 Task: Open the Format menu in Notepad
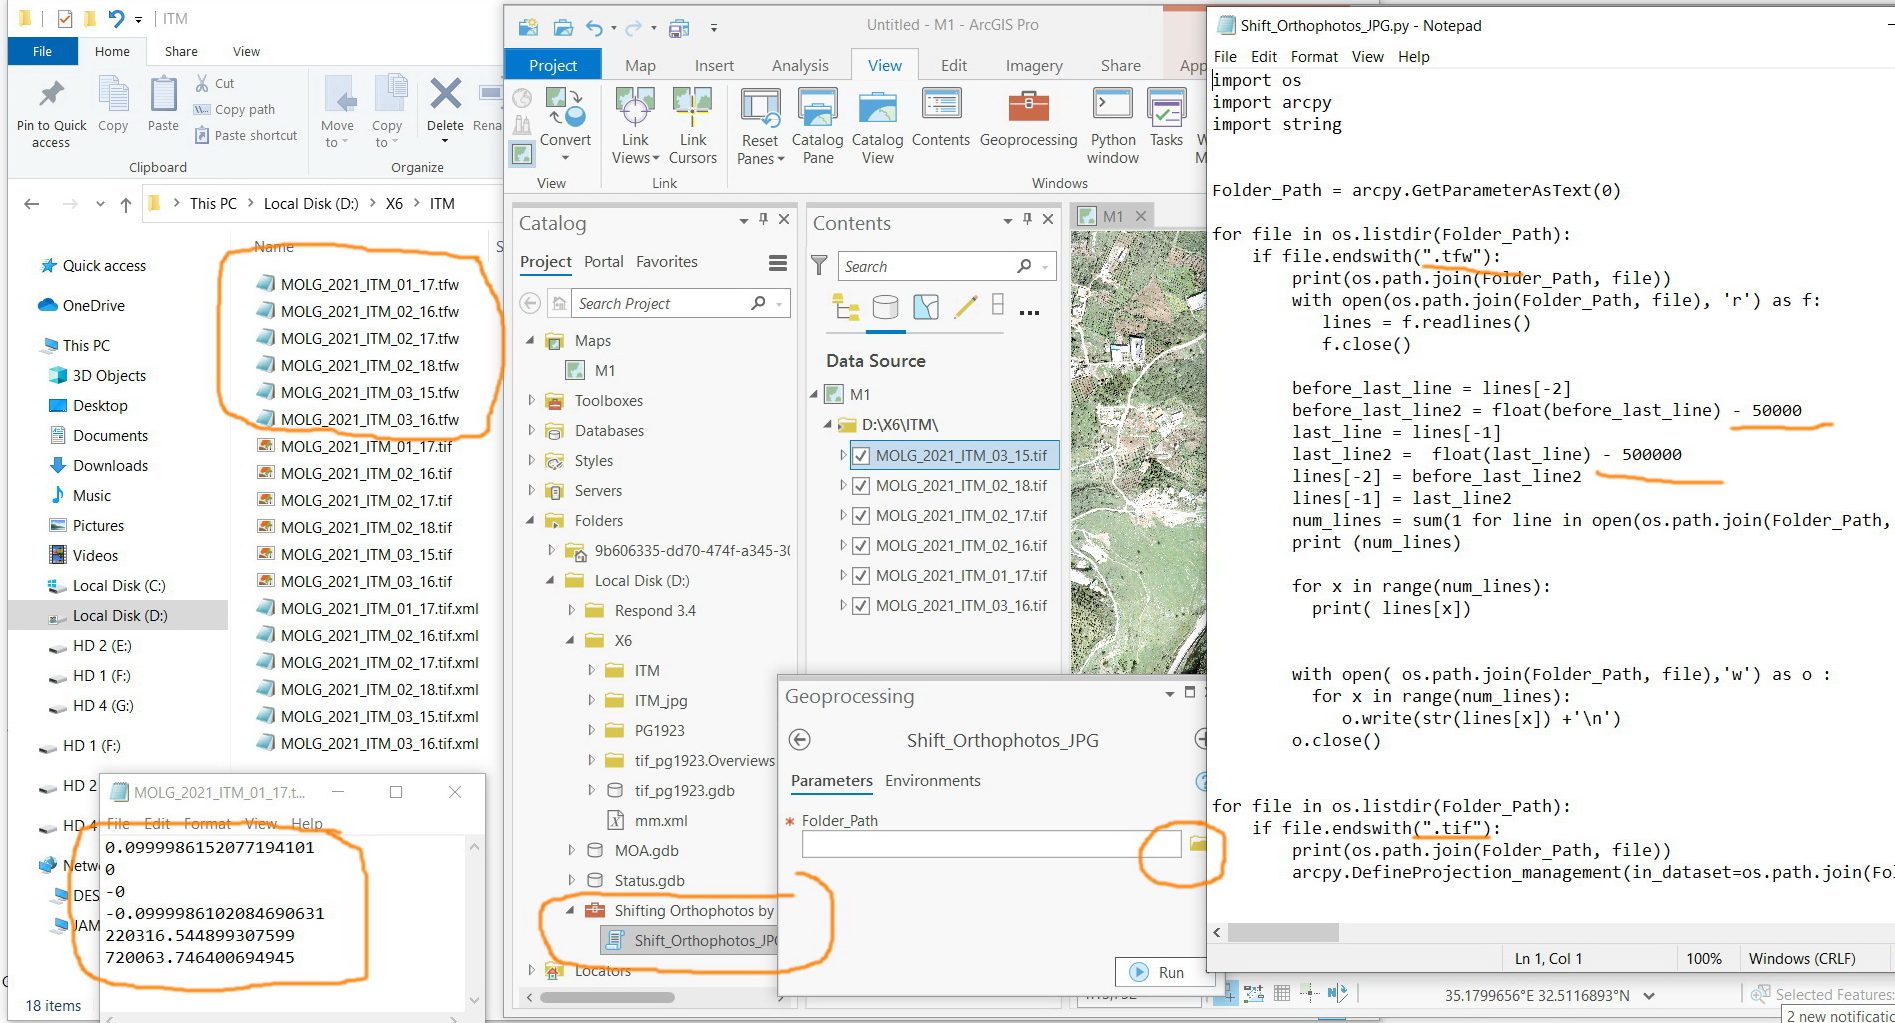pyautogui.click(x=1313, y=57)
